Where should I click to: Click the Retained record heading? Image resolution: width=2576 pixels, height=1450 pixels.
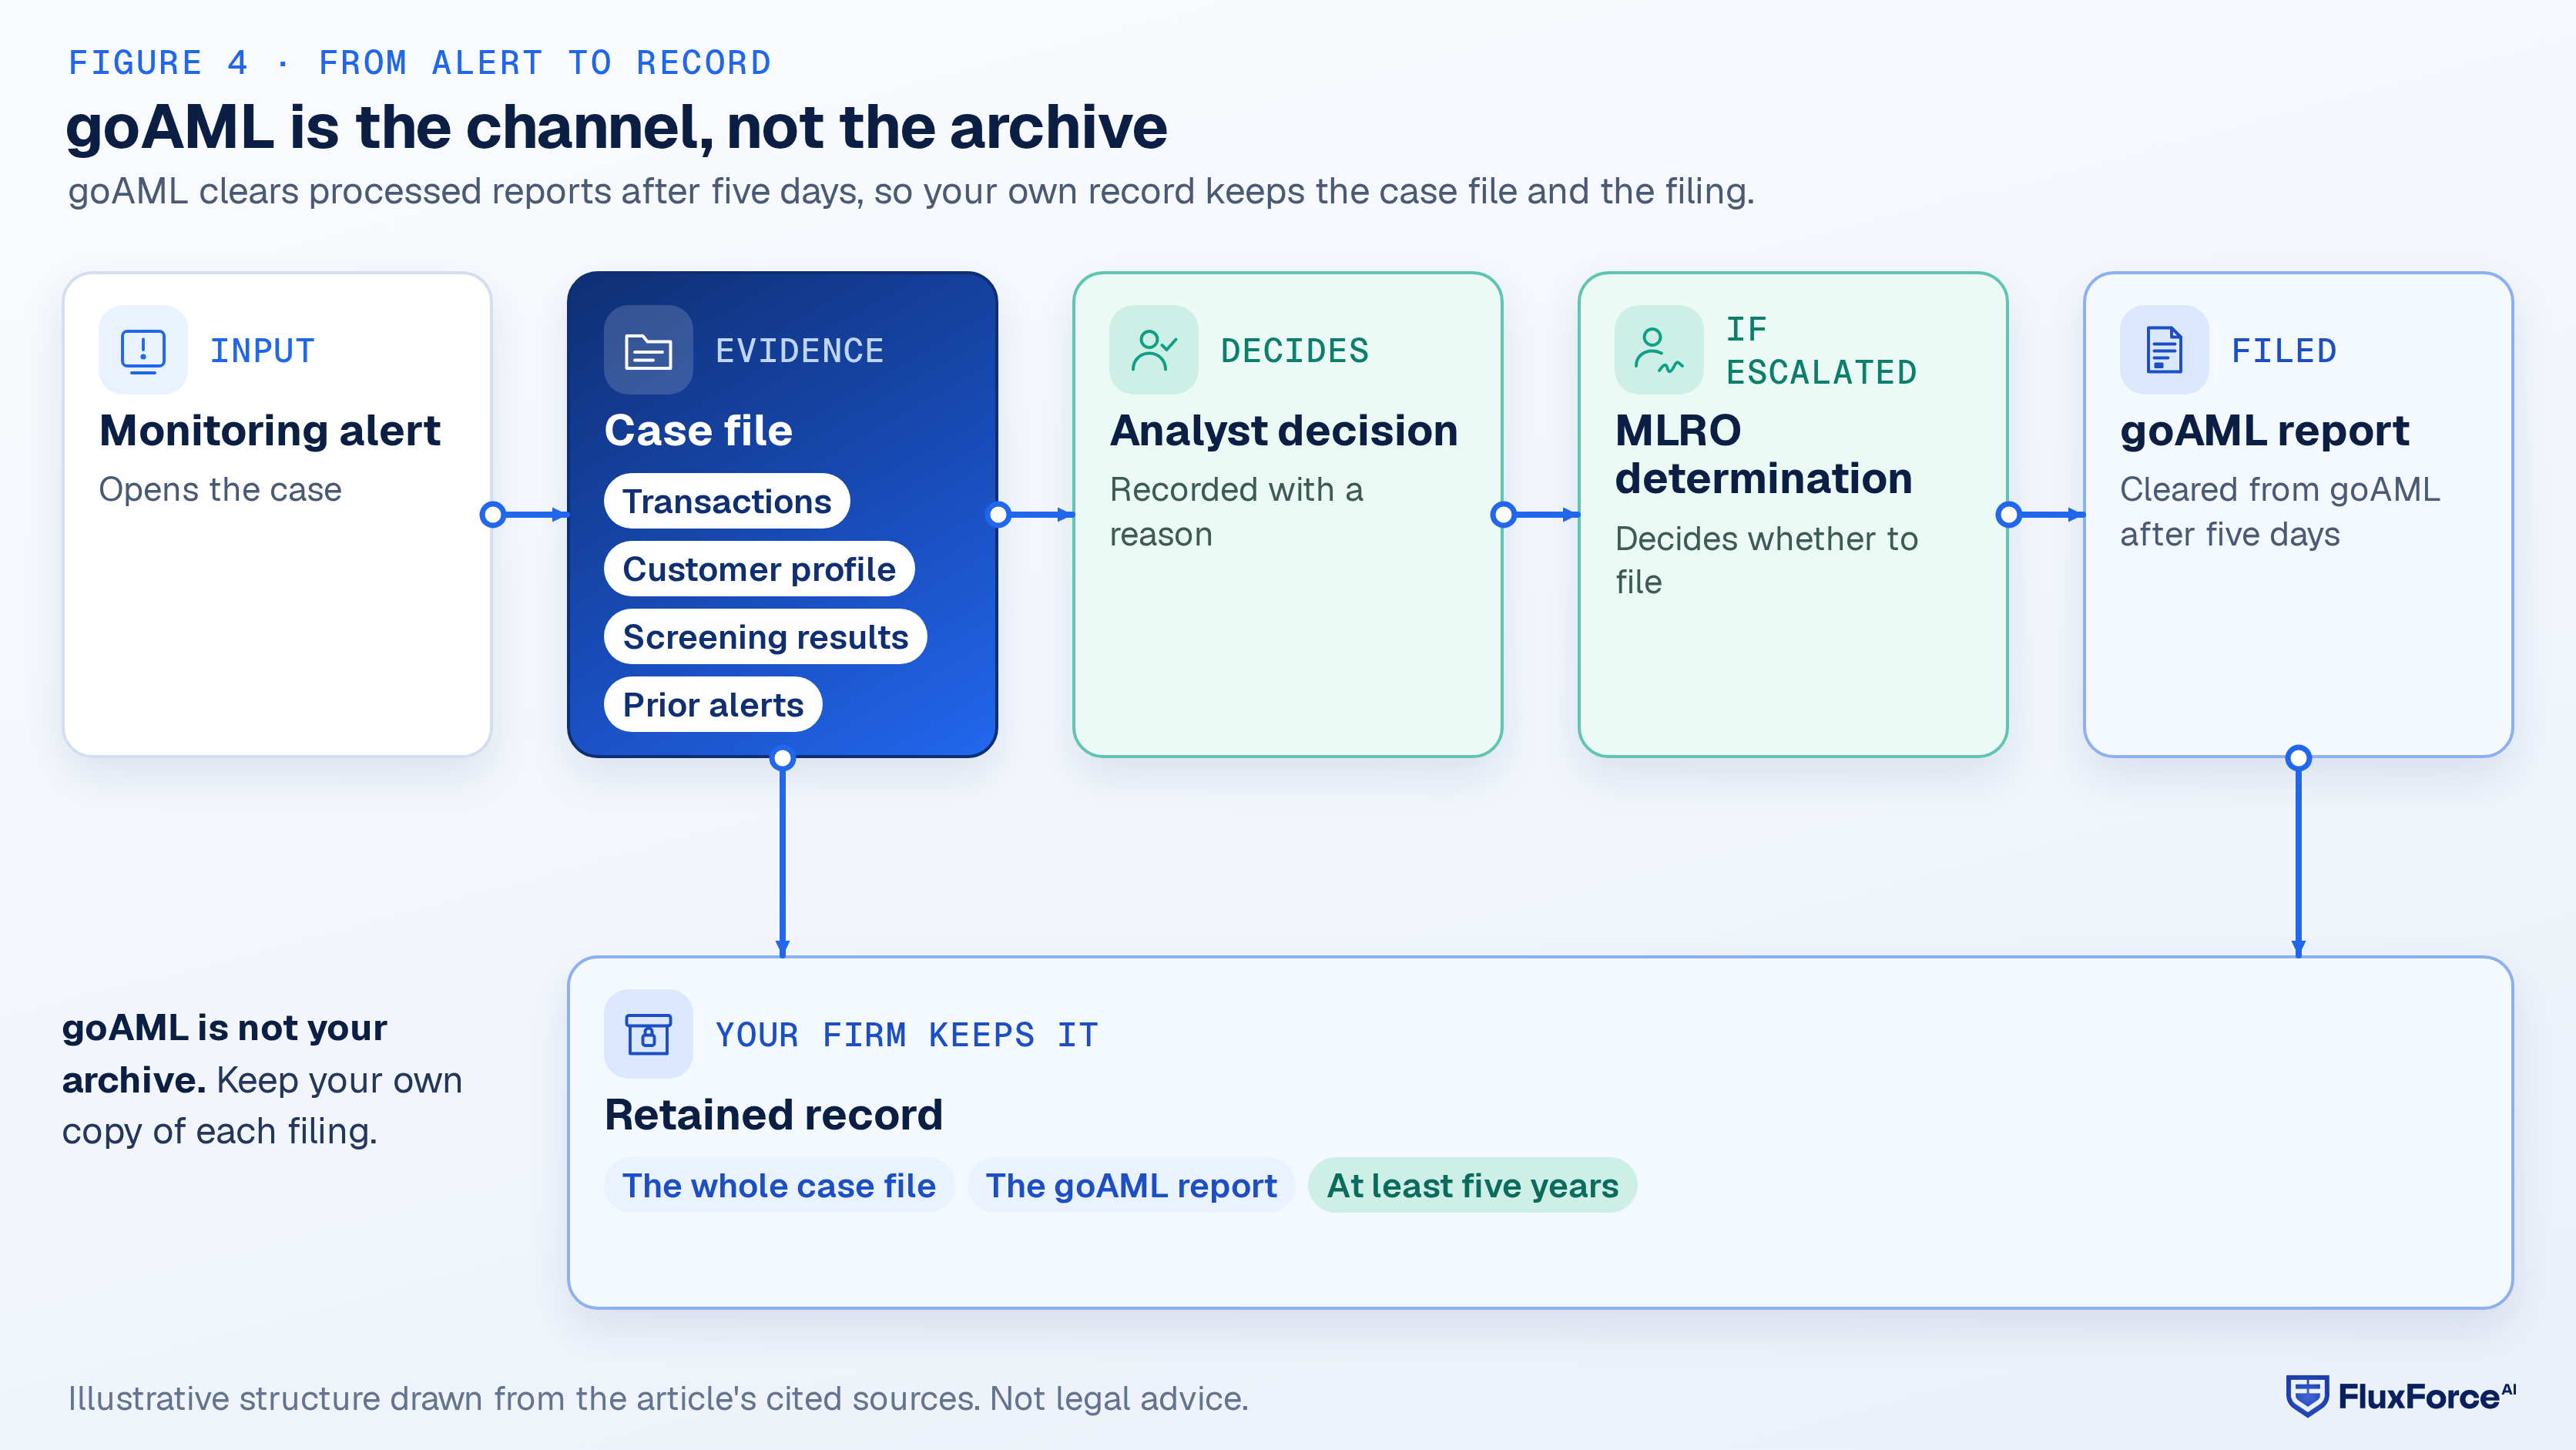pos(773,1115)
